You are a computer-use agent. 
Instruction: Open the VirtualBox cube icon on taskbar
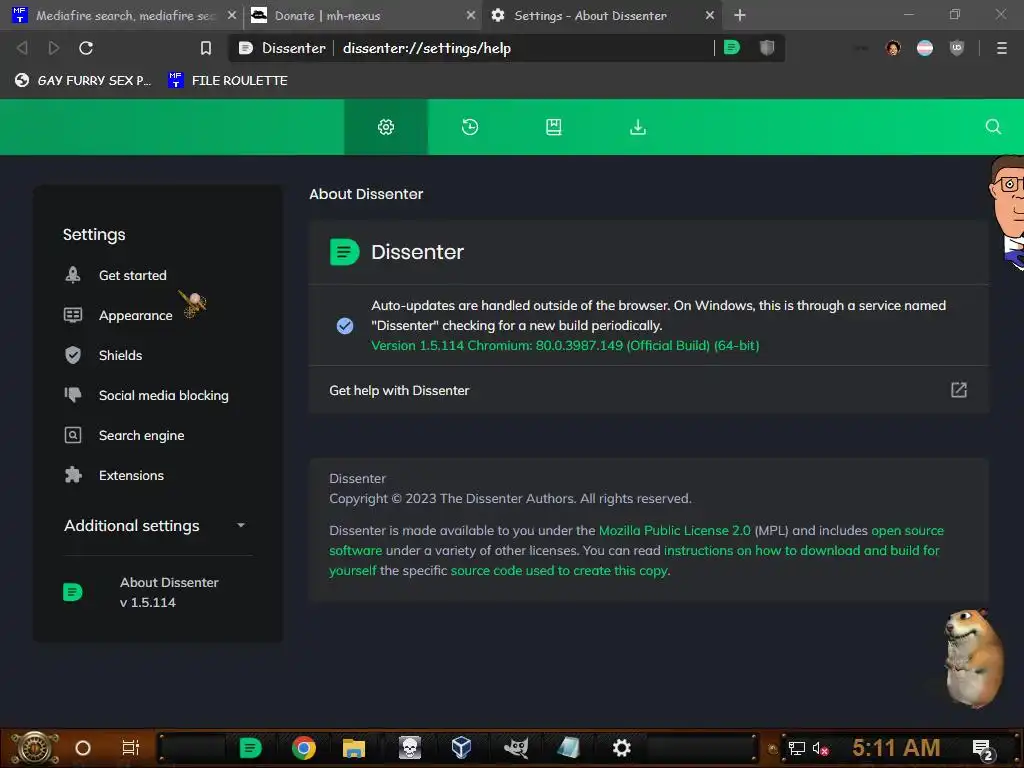tap(462, 748)
